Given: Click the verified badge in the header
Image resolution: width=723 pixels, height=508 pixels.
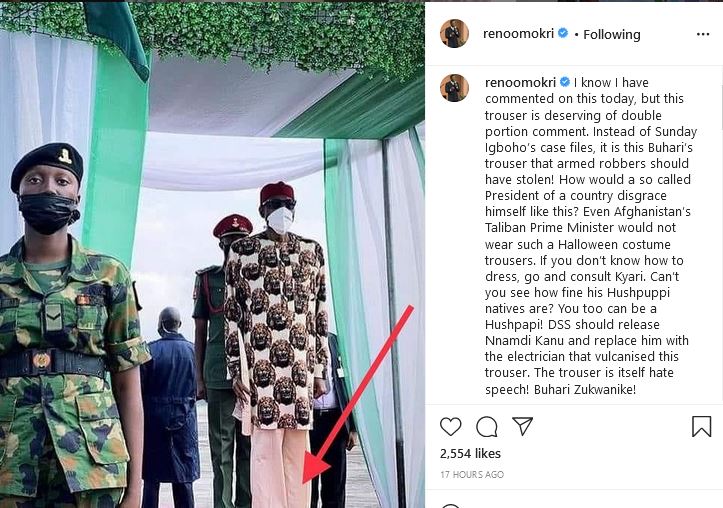Looking at the screenshot, I should 563,34.
